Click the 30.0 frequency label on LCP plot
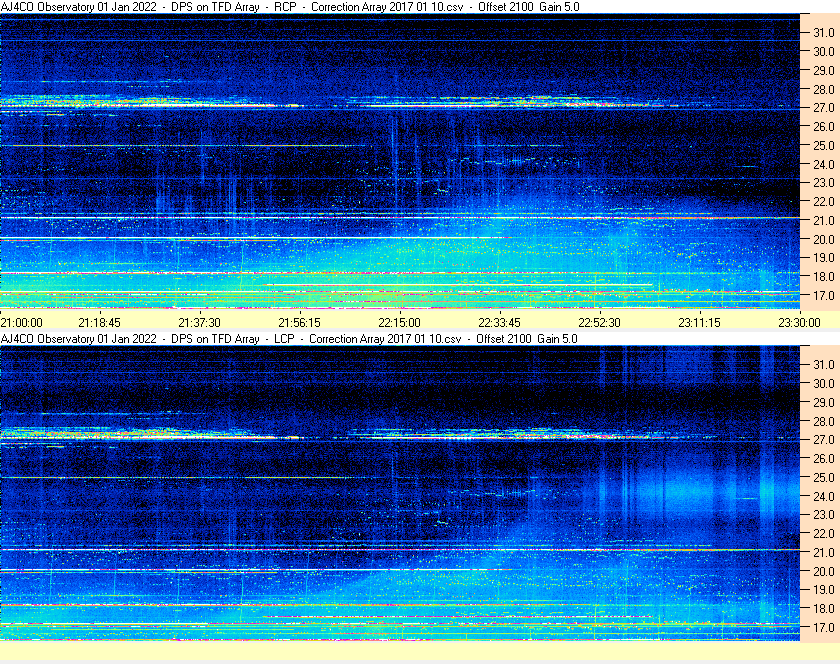The image size is (840, 664). pyautogui.click(x=824, y=384)
